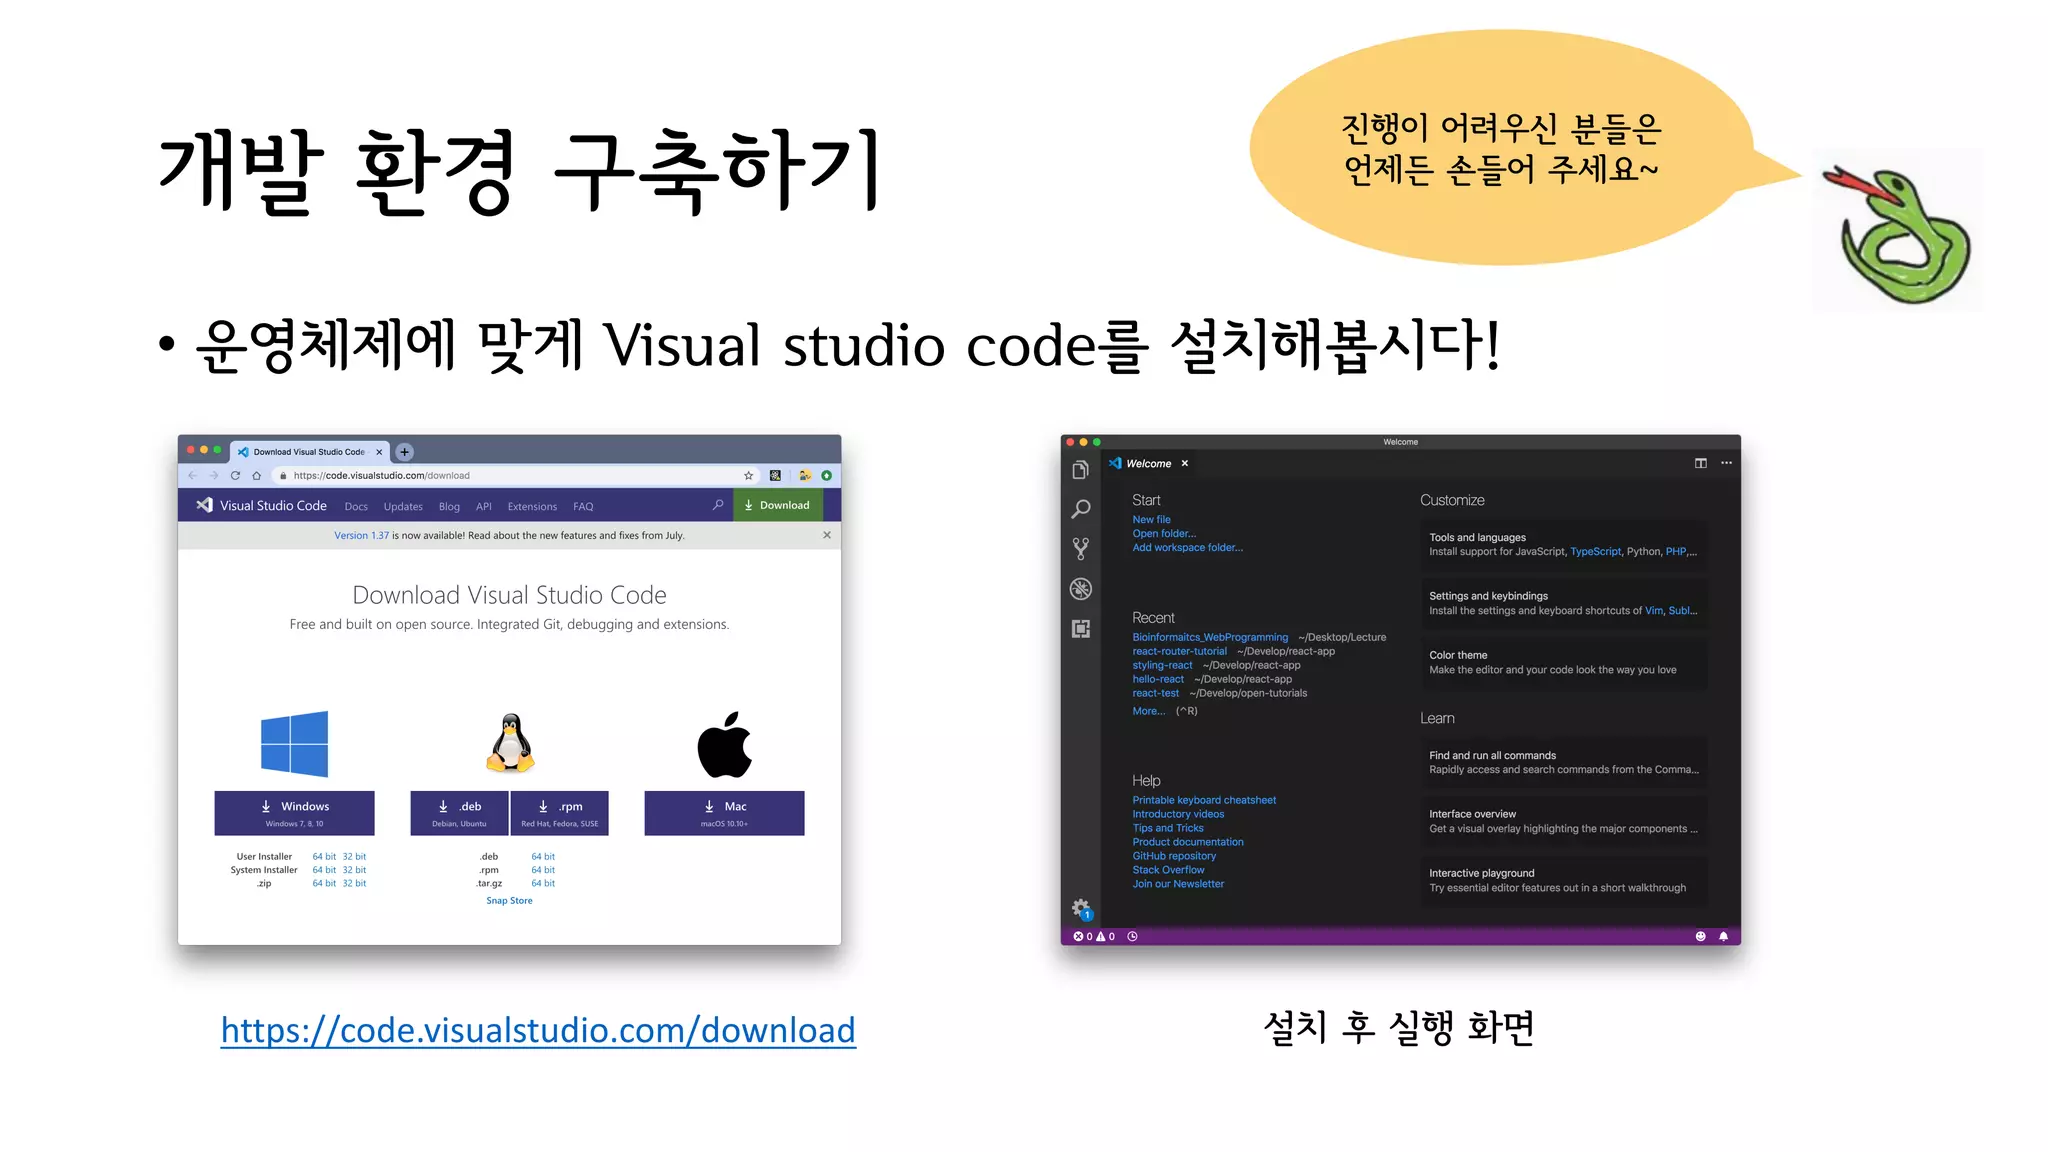This screenshot has width=2048, height=1152.
Task: Open API in the site navigation
Action: point(484,506)
